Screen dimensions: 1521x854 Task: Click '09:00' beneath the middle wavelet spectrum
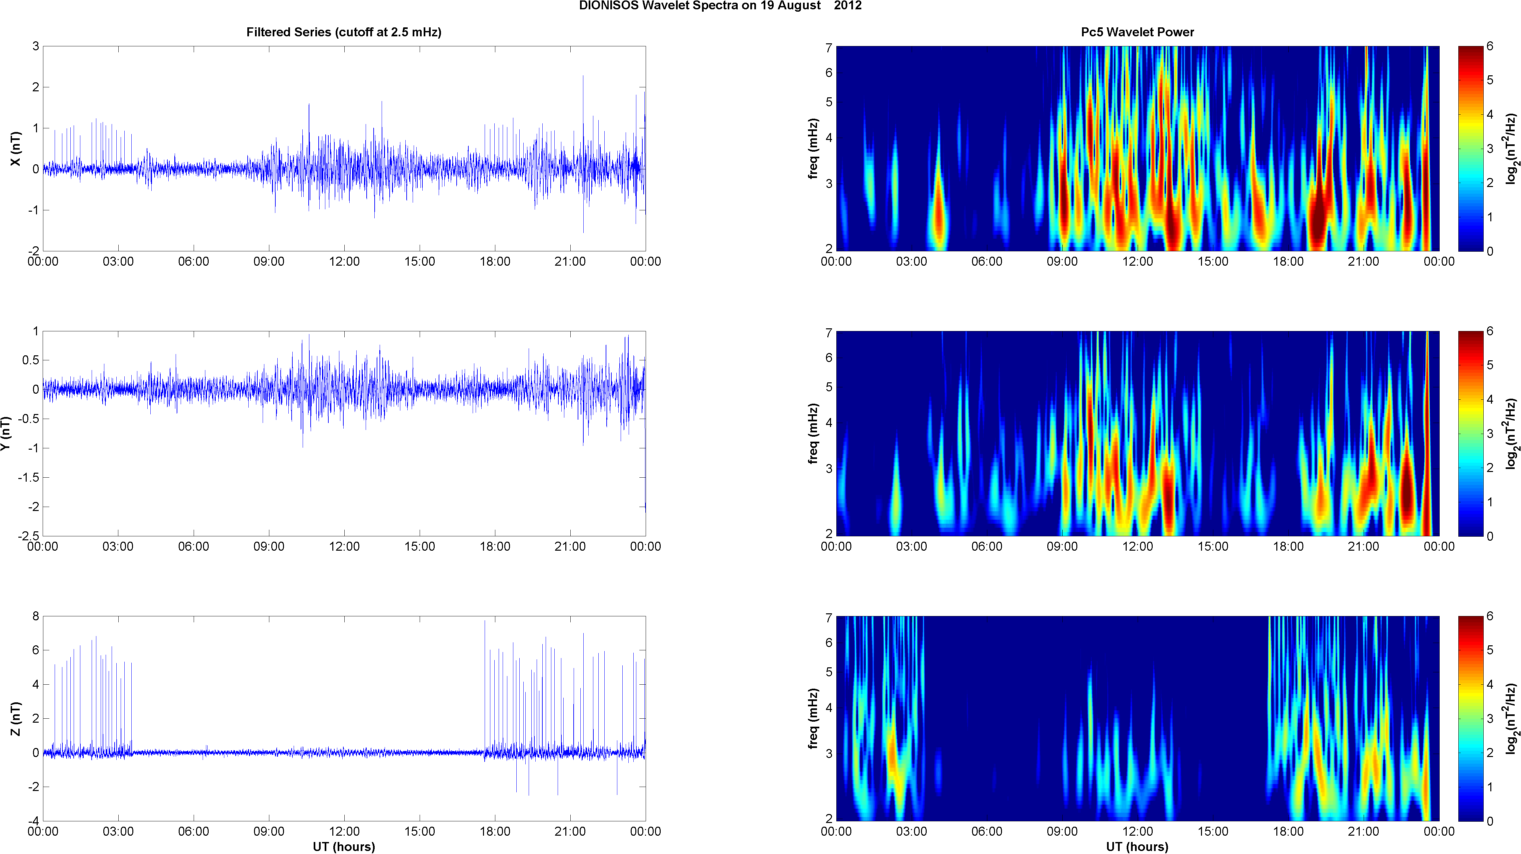1062,547
